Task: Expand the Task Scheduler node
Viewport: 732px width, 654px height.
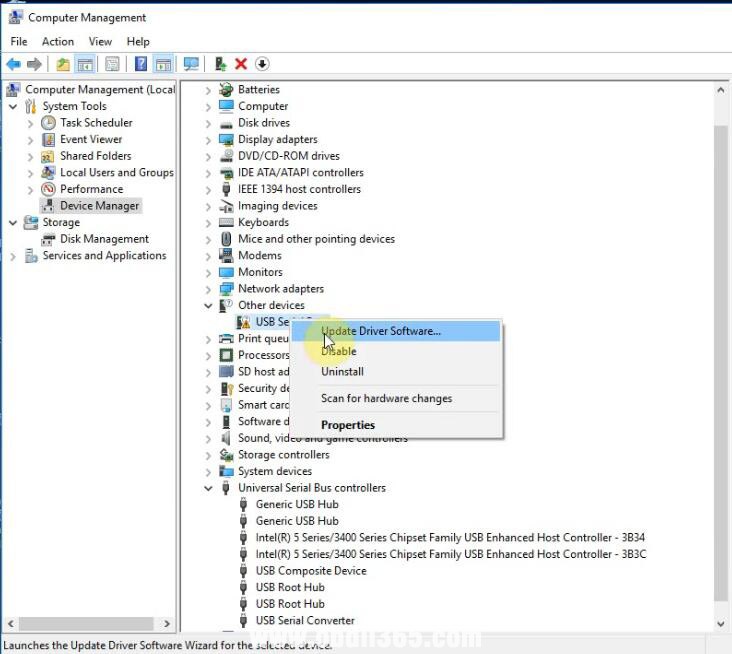Action: pyautogui.click(x=30, y=124)
